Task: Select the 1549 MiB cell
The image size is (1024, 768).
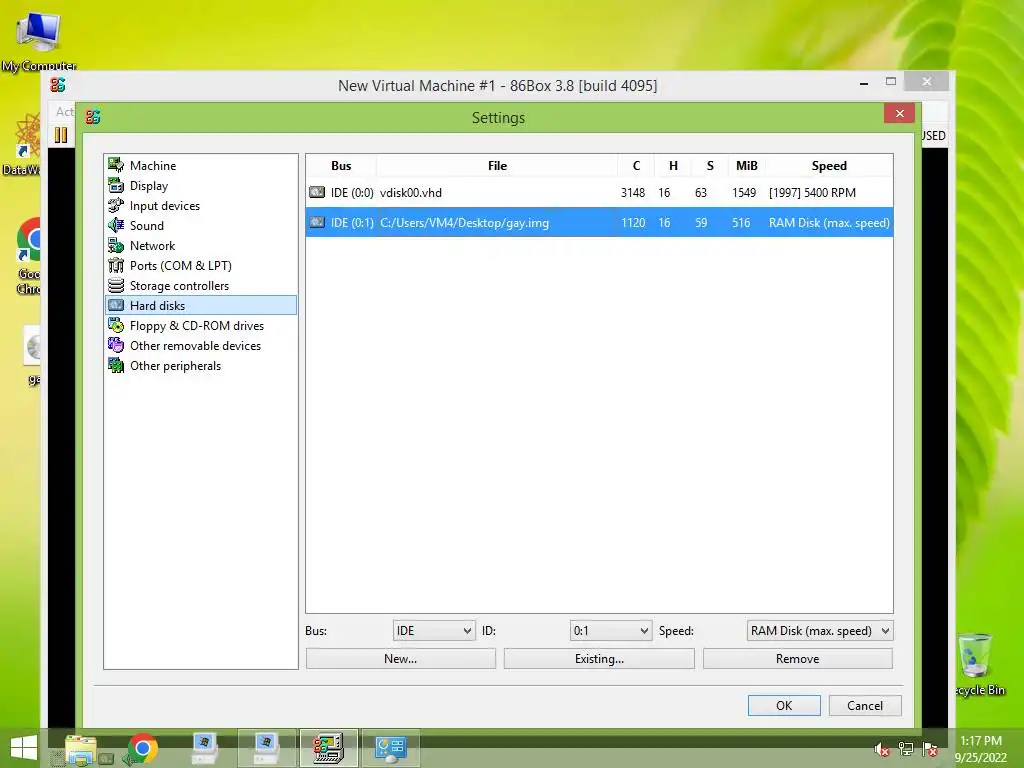Action: point(744,193)
